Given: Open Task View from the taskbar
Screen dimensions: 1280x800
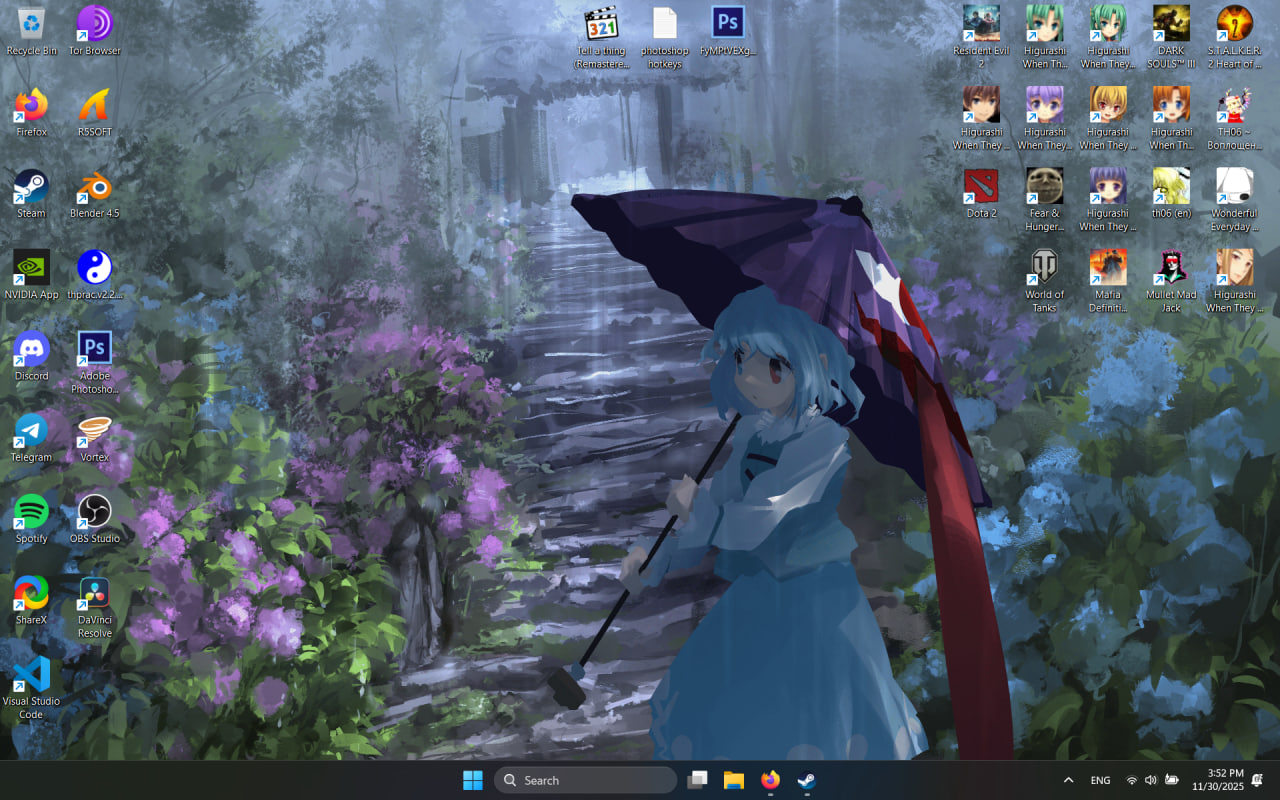Looking at the screenshot, I should pyautogui.click(x=697, y=780).
